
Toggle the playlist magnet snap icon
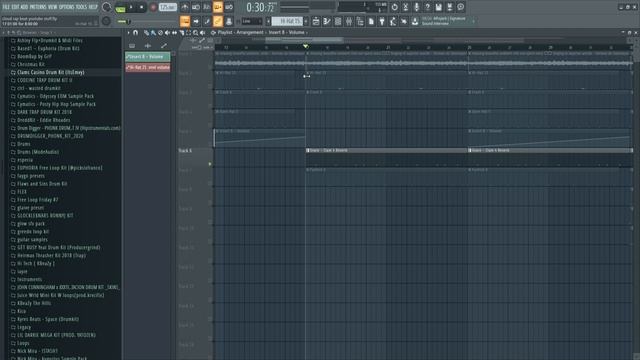(136, 33)
